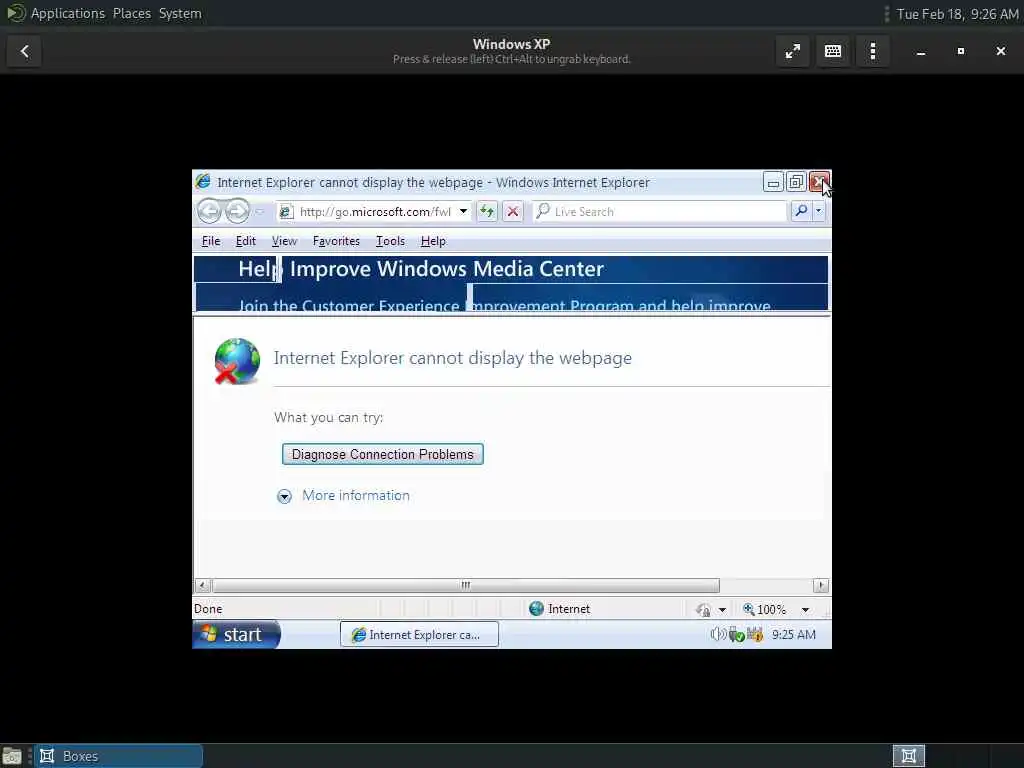Screen dimensions: 1024x768
Task: Open the Tools menu
Action: tap(391, 241)
